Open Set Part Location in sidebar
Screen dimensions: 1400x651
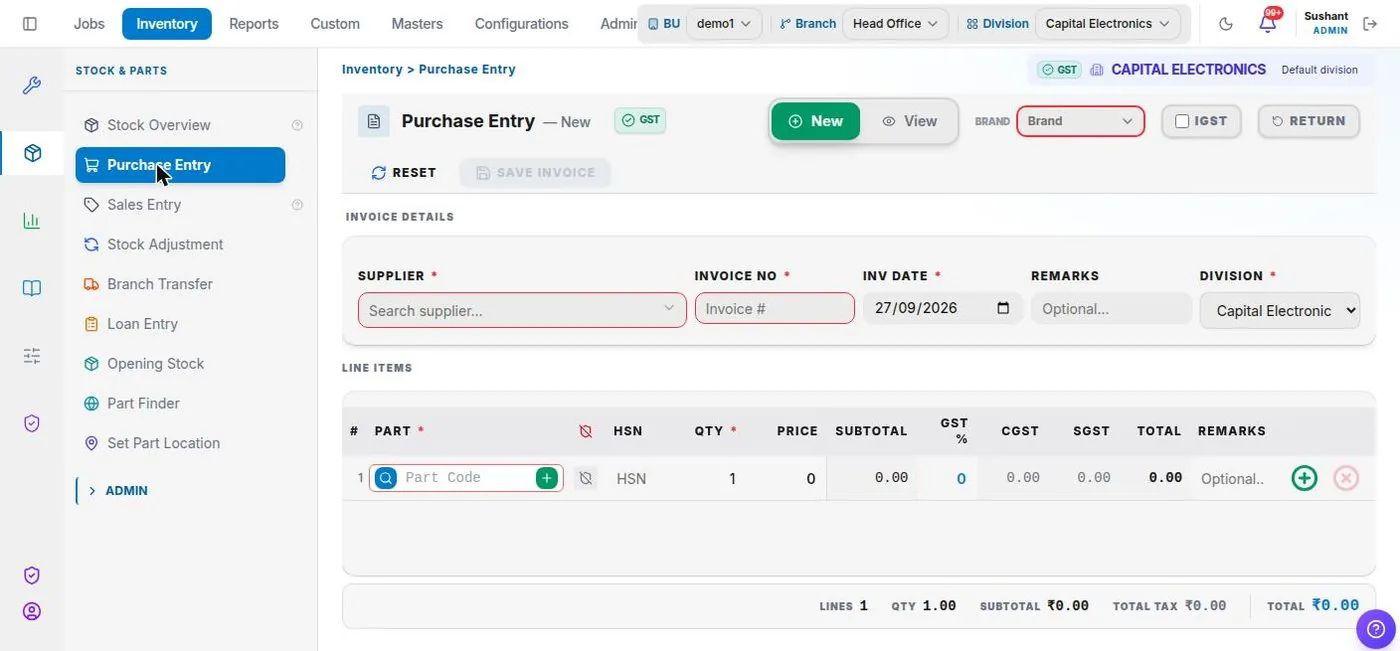(180, 443)
